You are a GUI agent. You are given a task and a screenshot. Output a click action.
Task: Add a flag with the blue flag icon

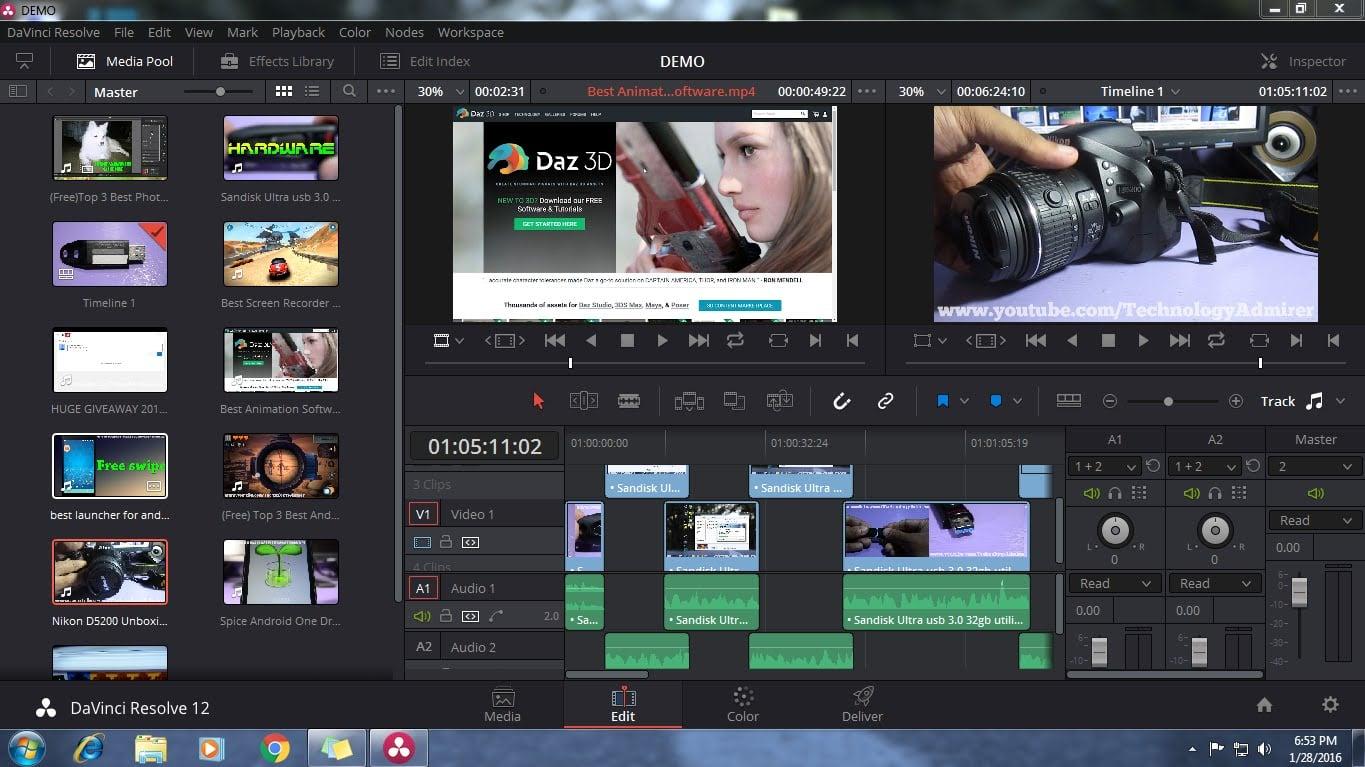click(x=941, y=400)
